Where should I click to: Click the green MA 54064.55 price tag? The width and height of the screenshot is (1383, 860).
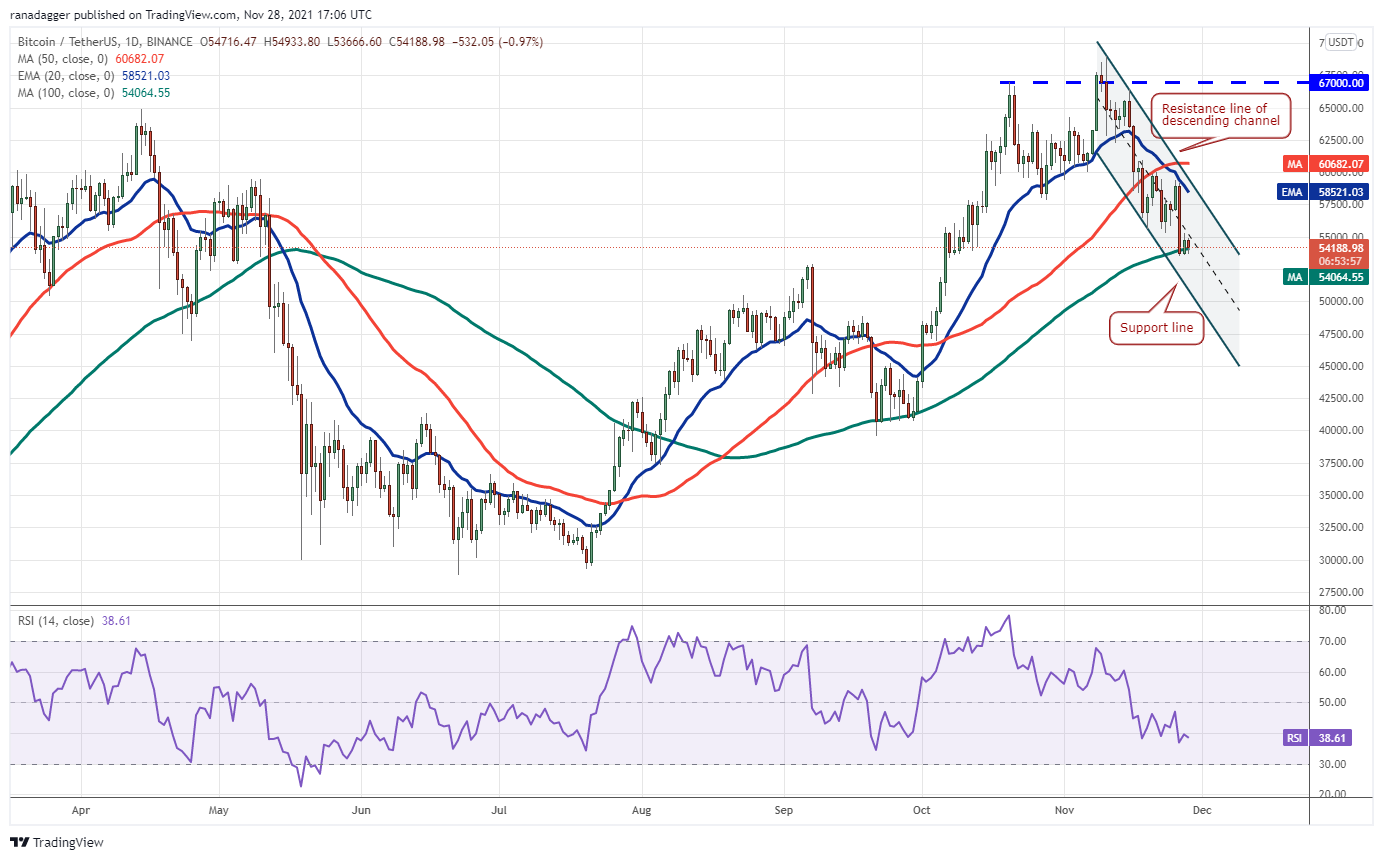pyautogui.click(x=1325, y=276)
